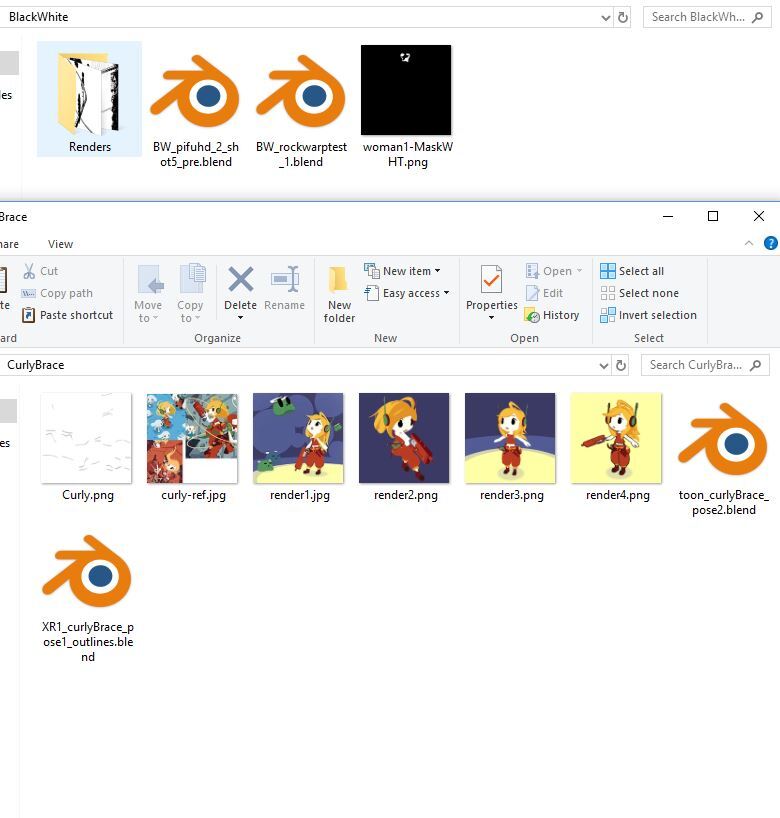The image size is (780, 818).
Task: Click the Copy to icon
Action: click(193, 279)
